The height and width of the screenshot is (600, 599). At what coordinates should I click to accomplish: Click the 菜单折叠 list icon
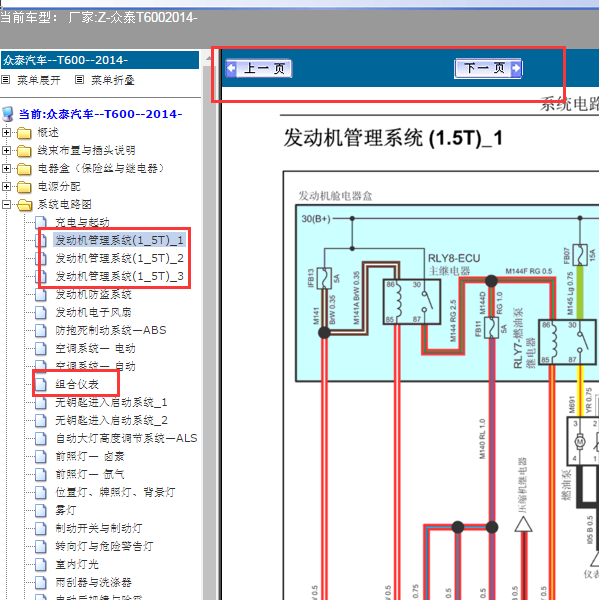click(x=79, y=80)
